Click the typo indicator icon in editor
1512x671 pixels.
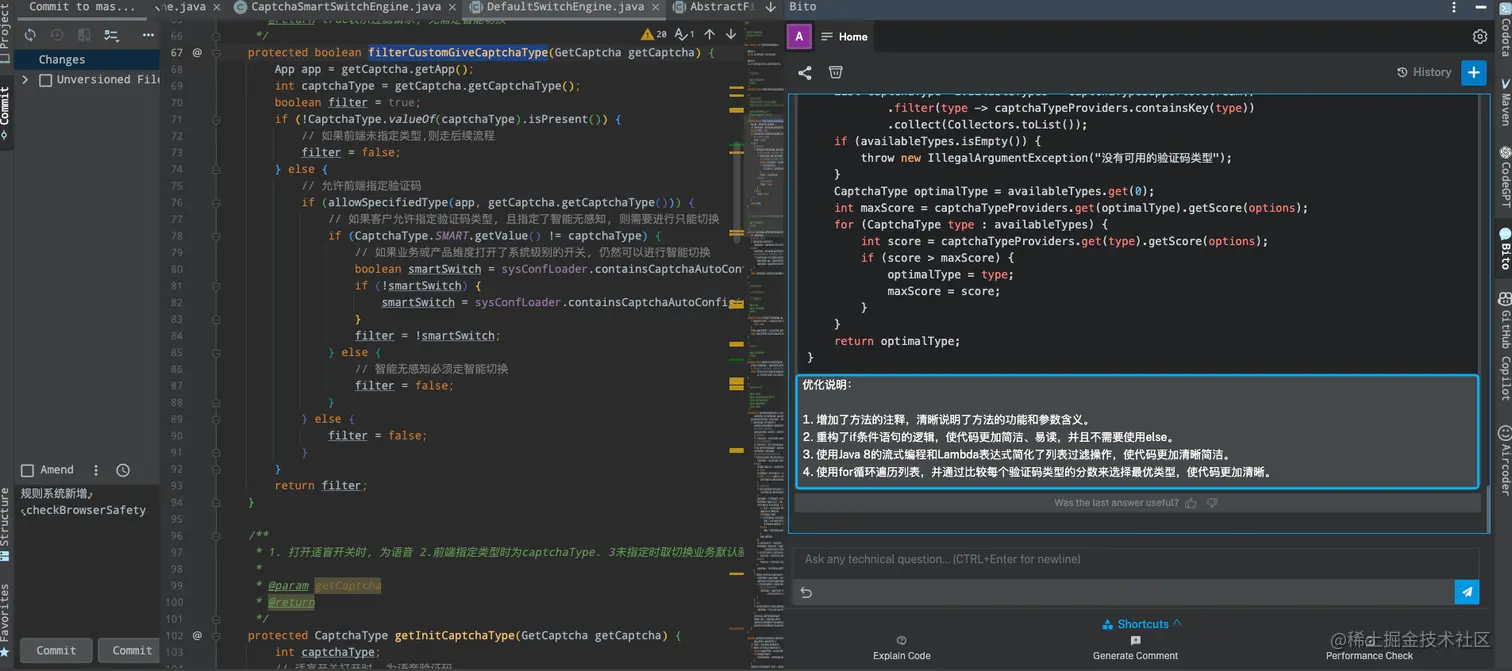(684, 34)
